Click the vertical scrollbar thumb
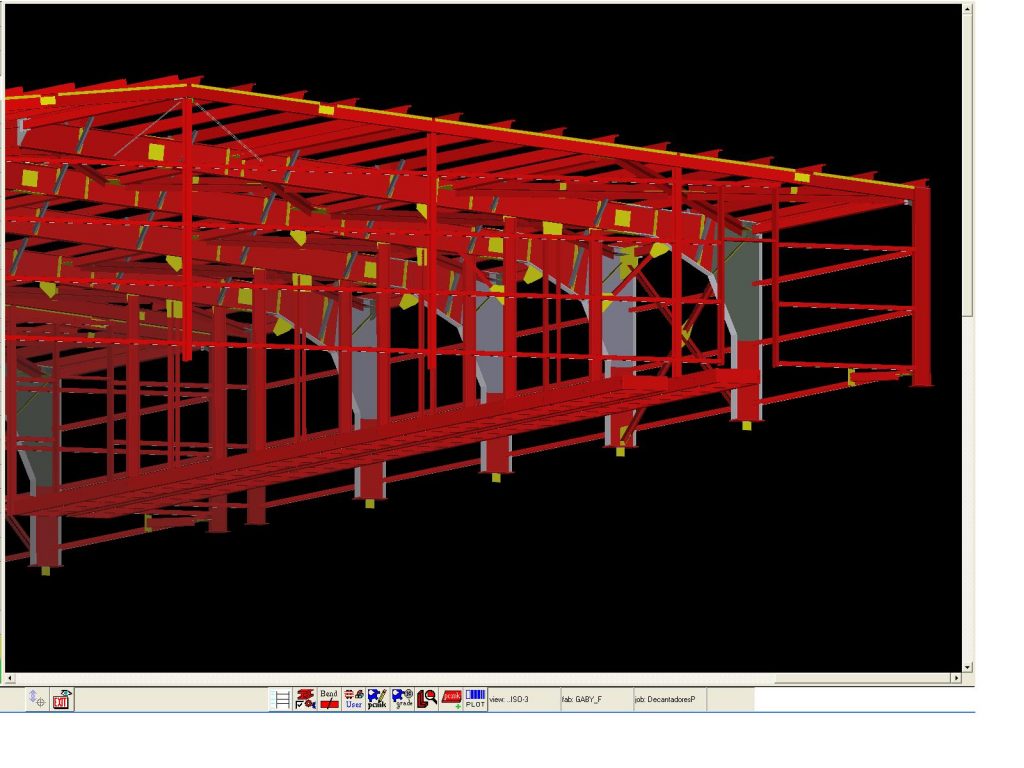This screenshot has width=1024, height=768. point(968,166)
